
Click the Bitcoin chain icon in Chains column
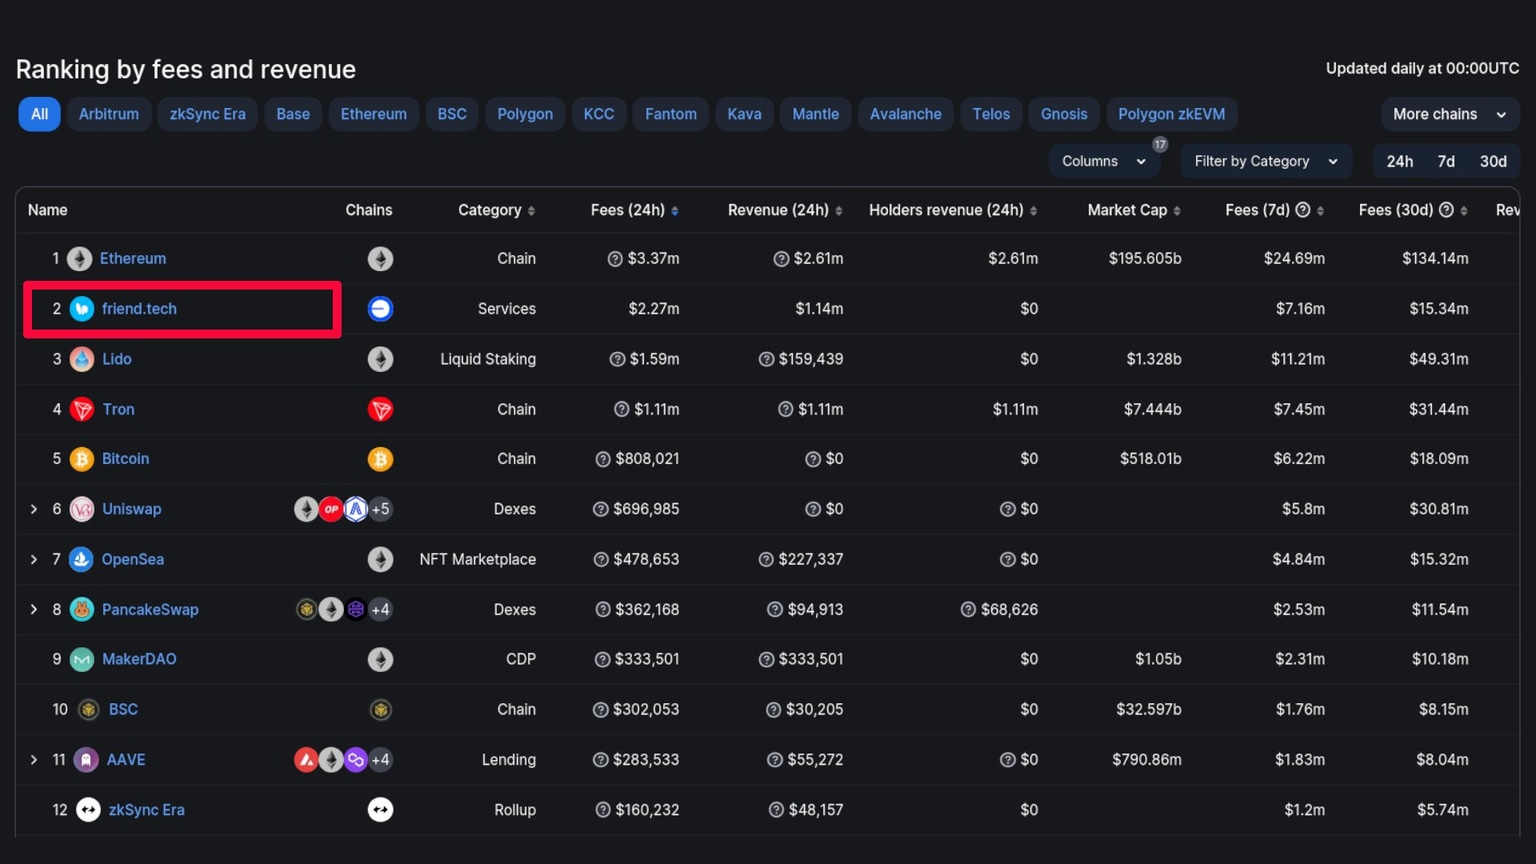[x=380, y=459]
